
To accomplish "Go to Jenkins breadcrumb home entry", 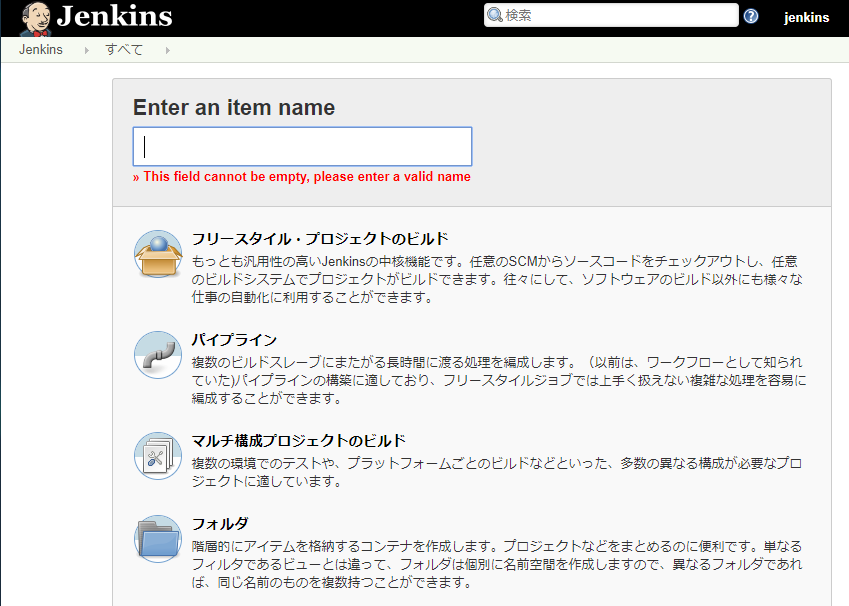I will coord(40,49).
